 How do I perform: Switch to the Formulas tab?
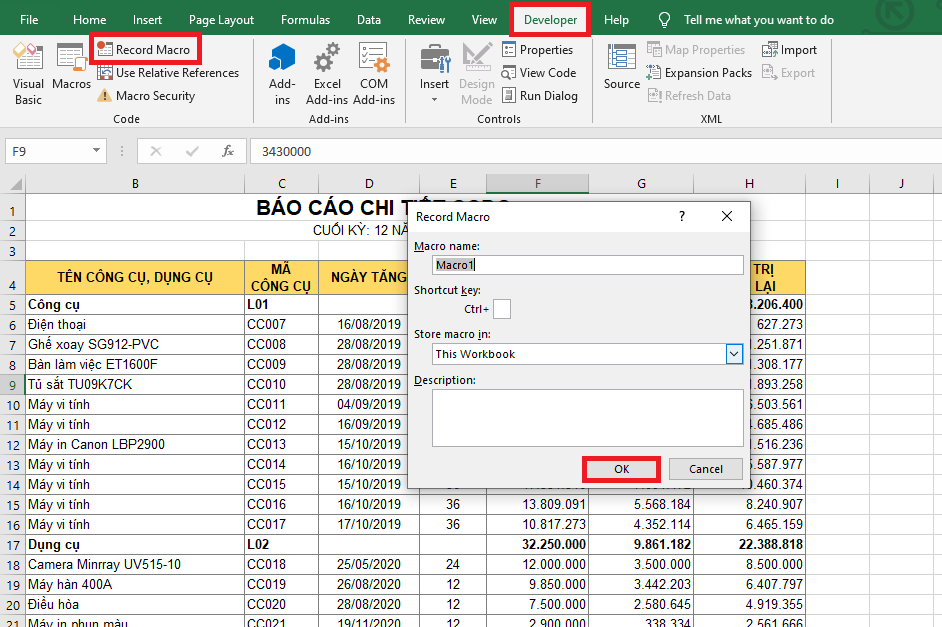click(x=305, y=20)
